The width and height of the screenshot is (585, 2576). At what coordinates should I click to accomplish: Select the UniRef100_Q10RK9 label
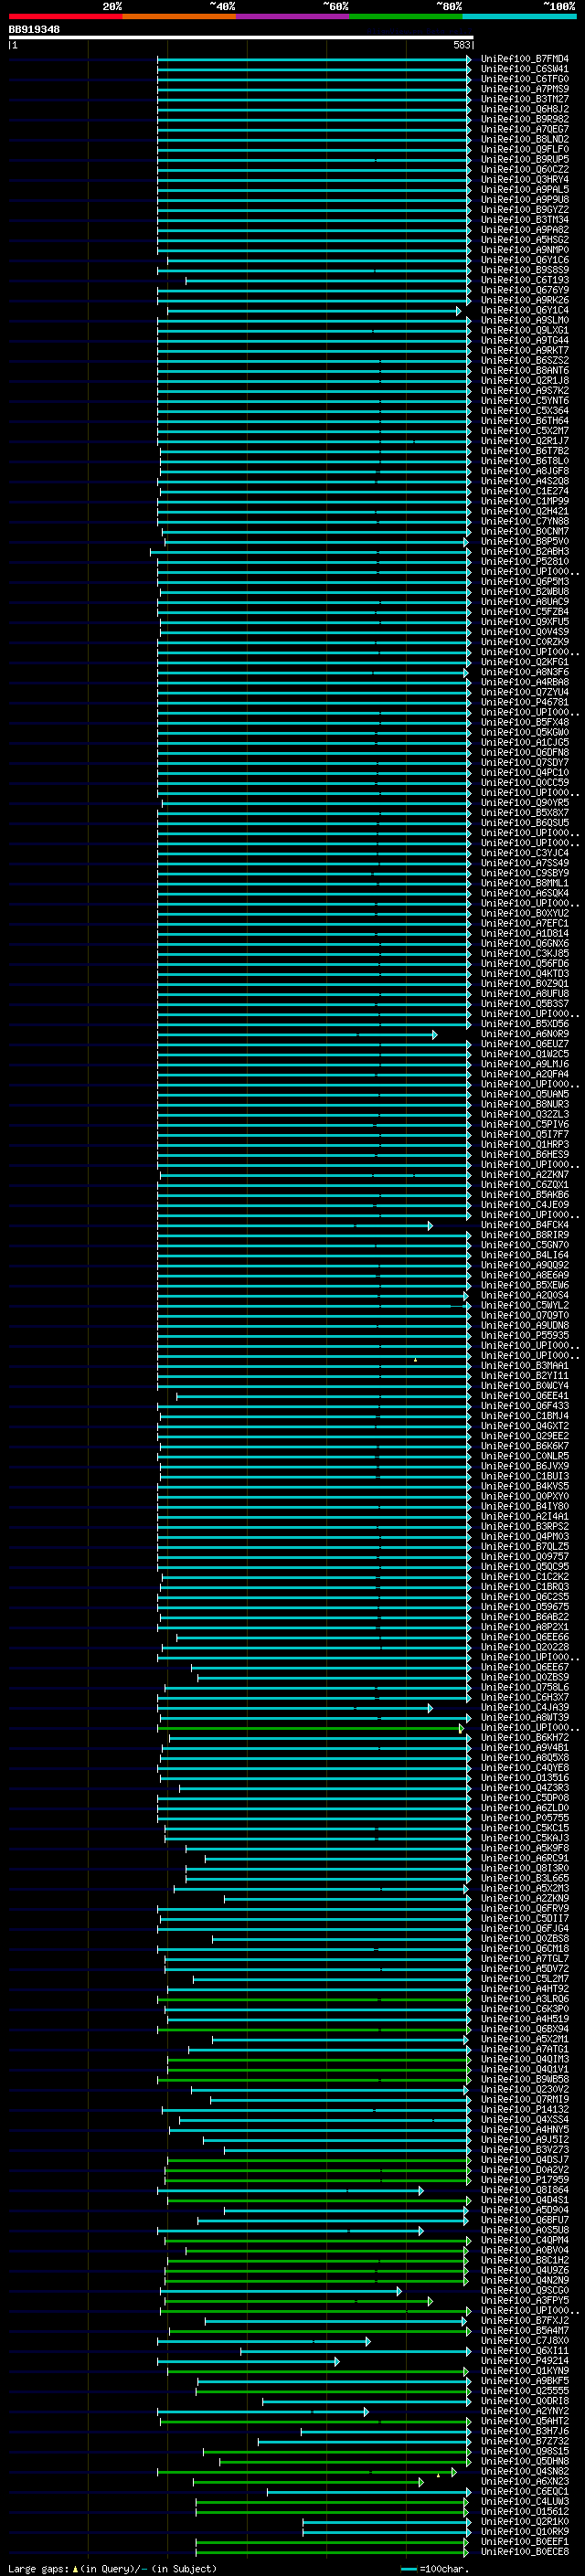(525, 2532)
